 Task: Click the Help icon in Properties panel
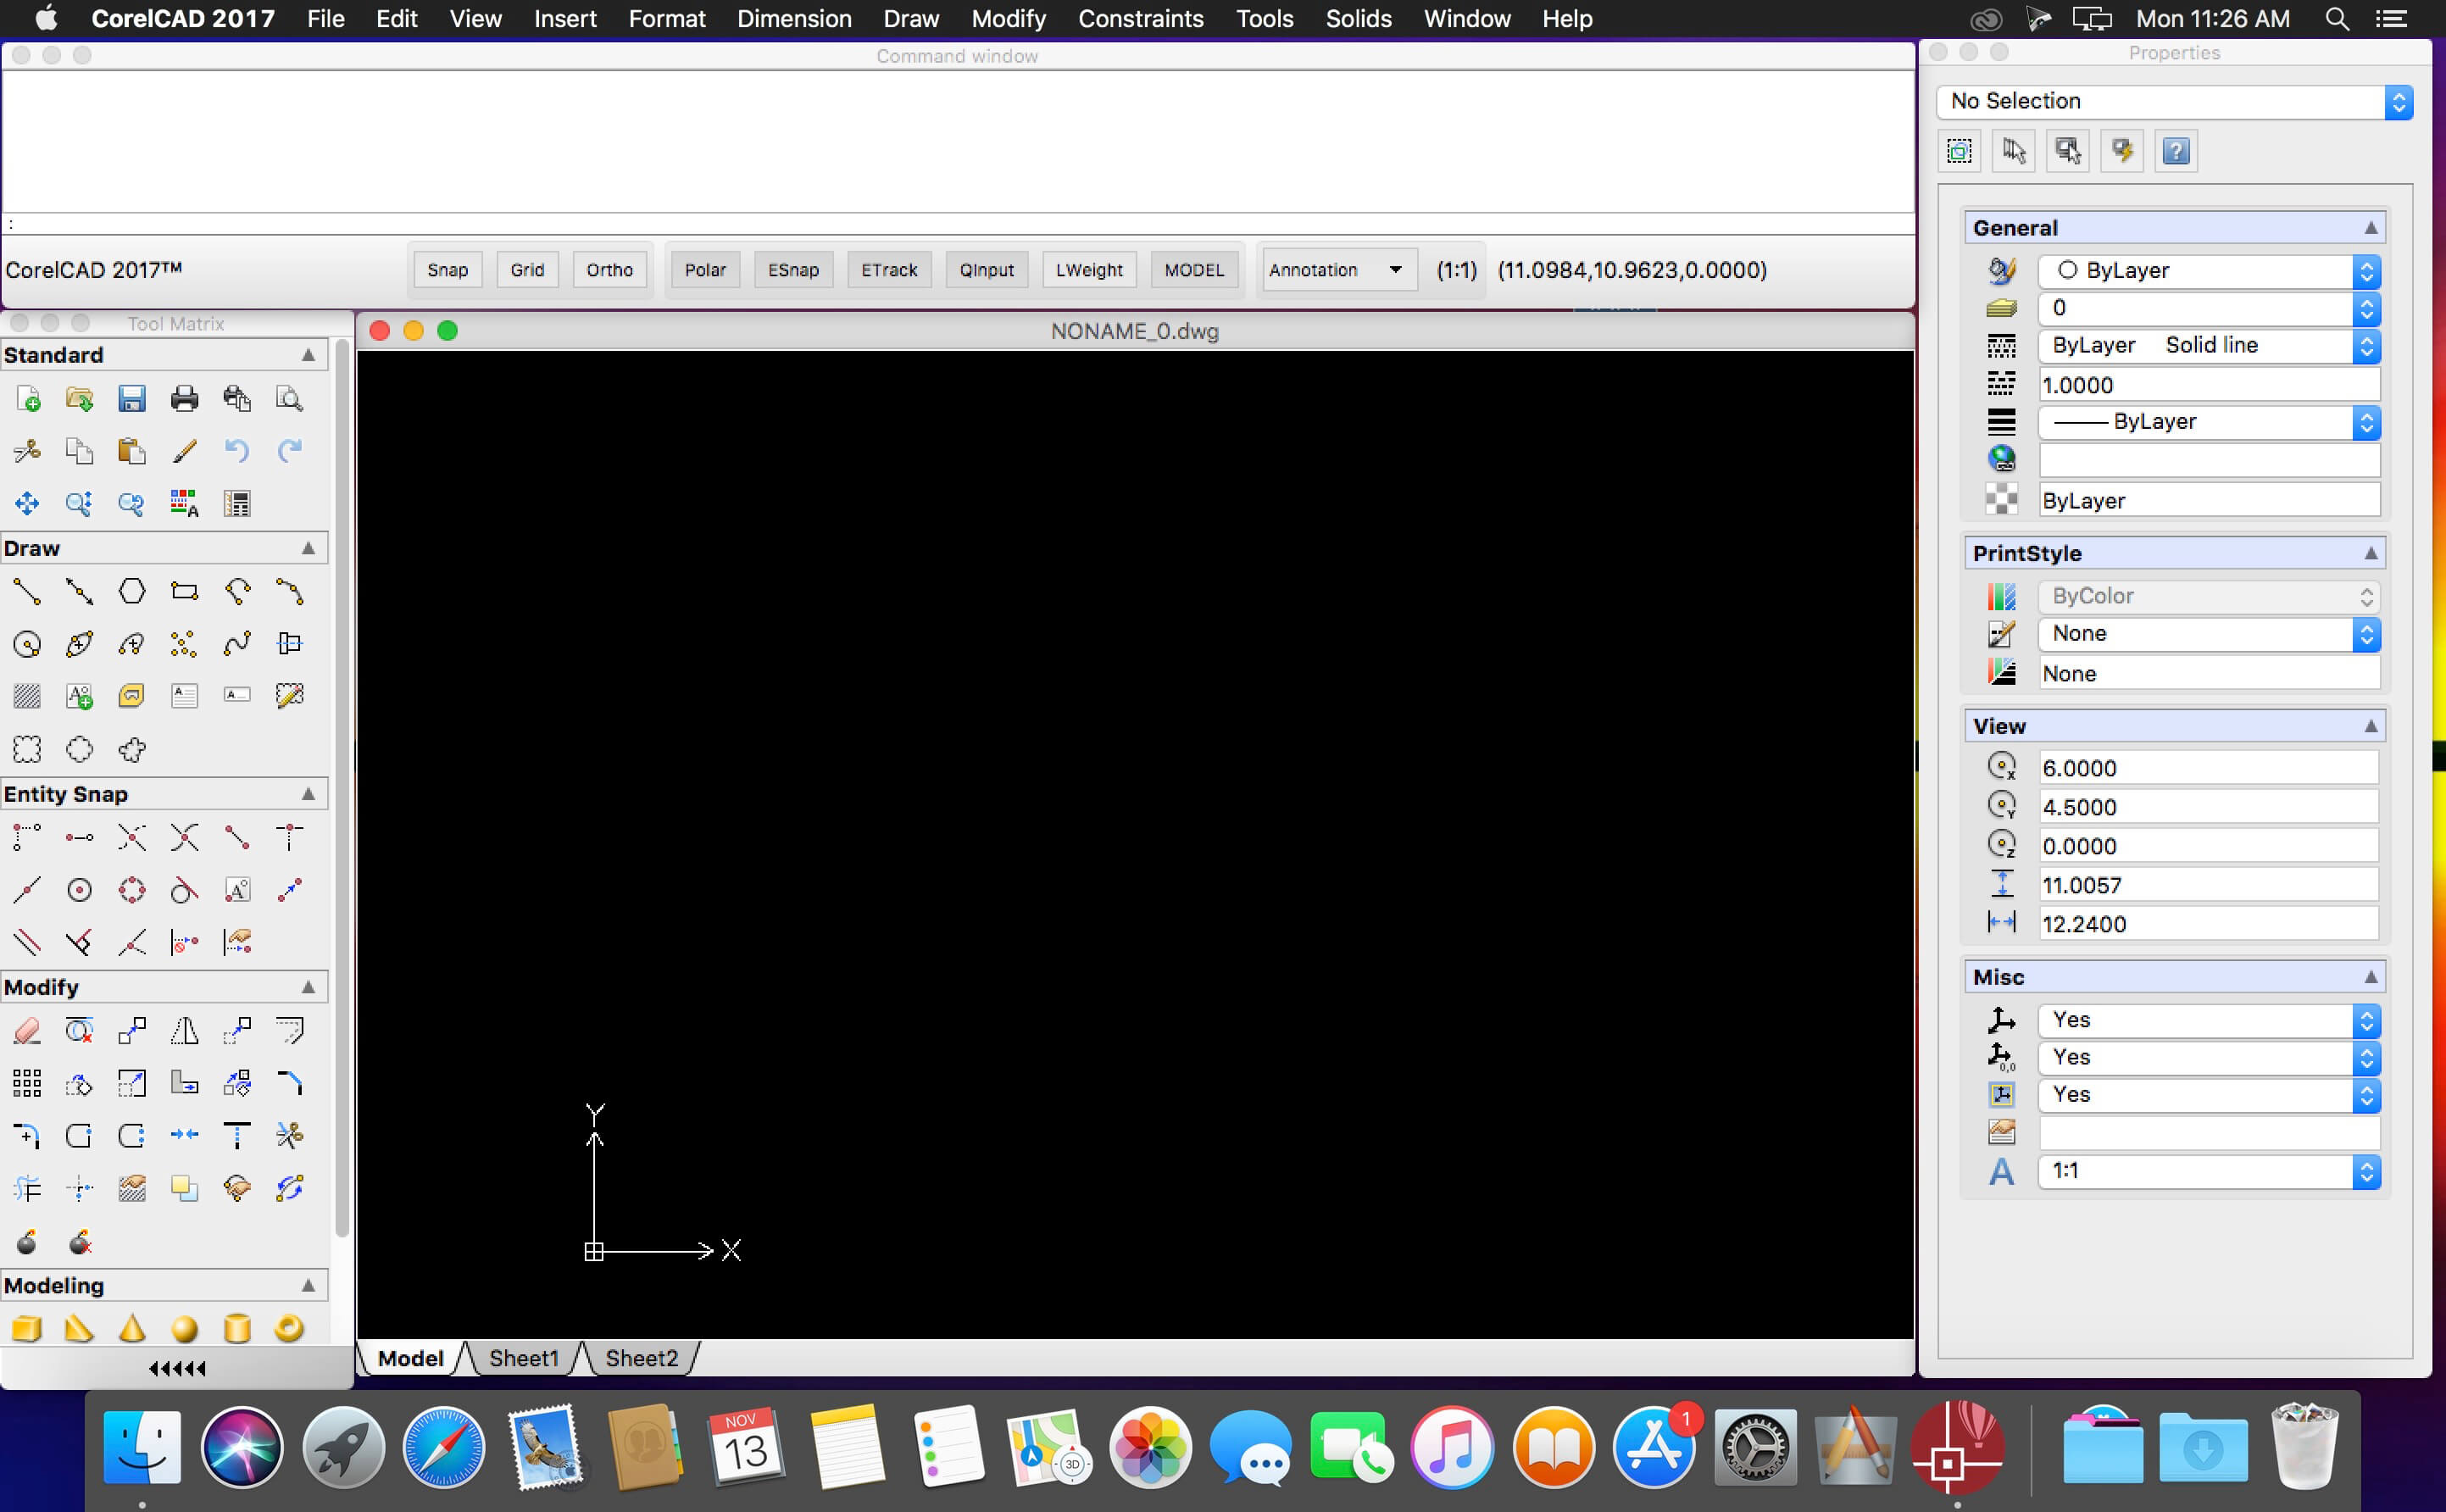pyautogui.click(x=2176, y=151)
